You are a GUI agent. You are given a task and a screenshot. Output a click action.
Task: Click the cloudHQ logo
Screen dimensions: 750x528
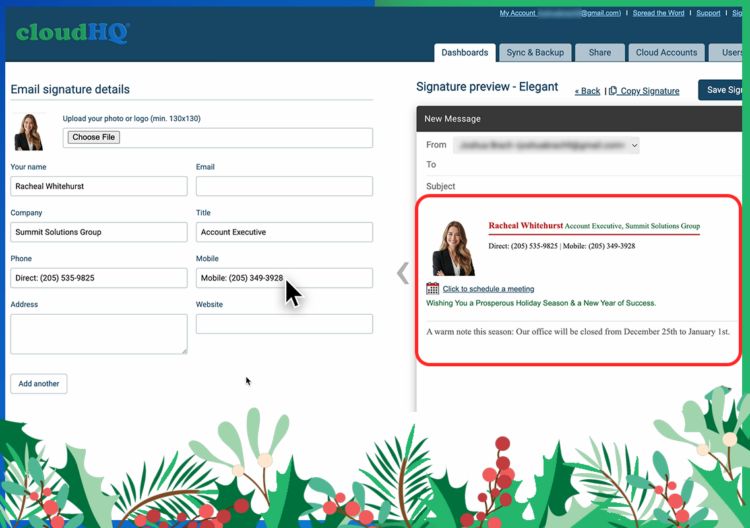pos(72,33)
